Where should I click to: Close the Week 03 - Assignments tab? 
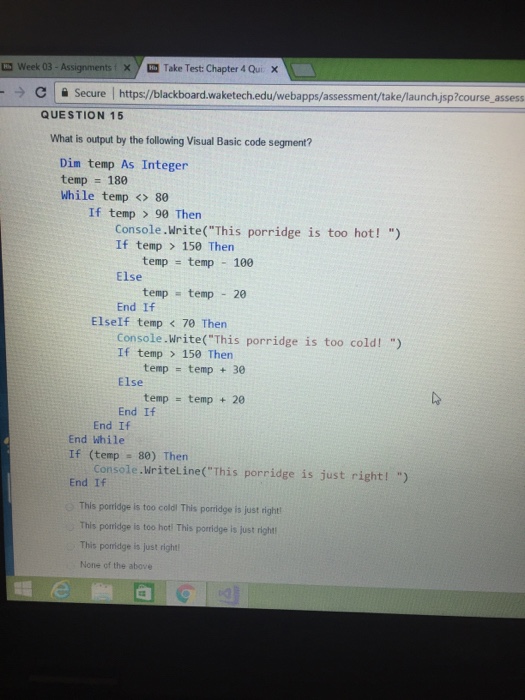127,68
